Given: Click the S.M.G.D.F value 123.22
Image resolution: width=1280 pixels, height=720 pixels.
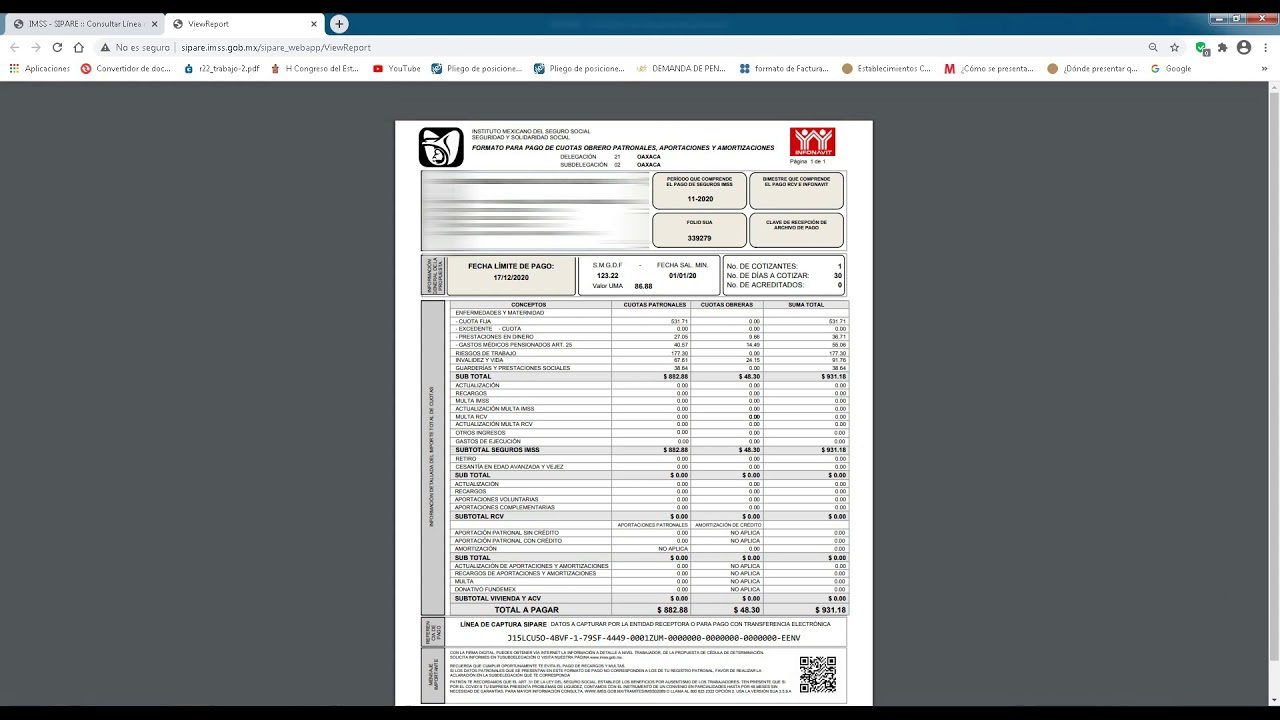Looking at the screenshot, I should 607,275.
